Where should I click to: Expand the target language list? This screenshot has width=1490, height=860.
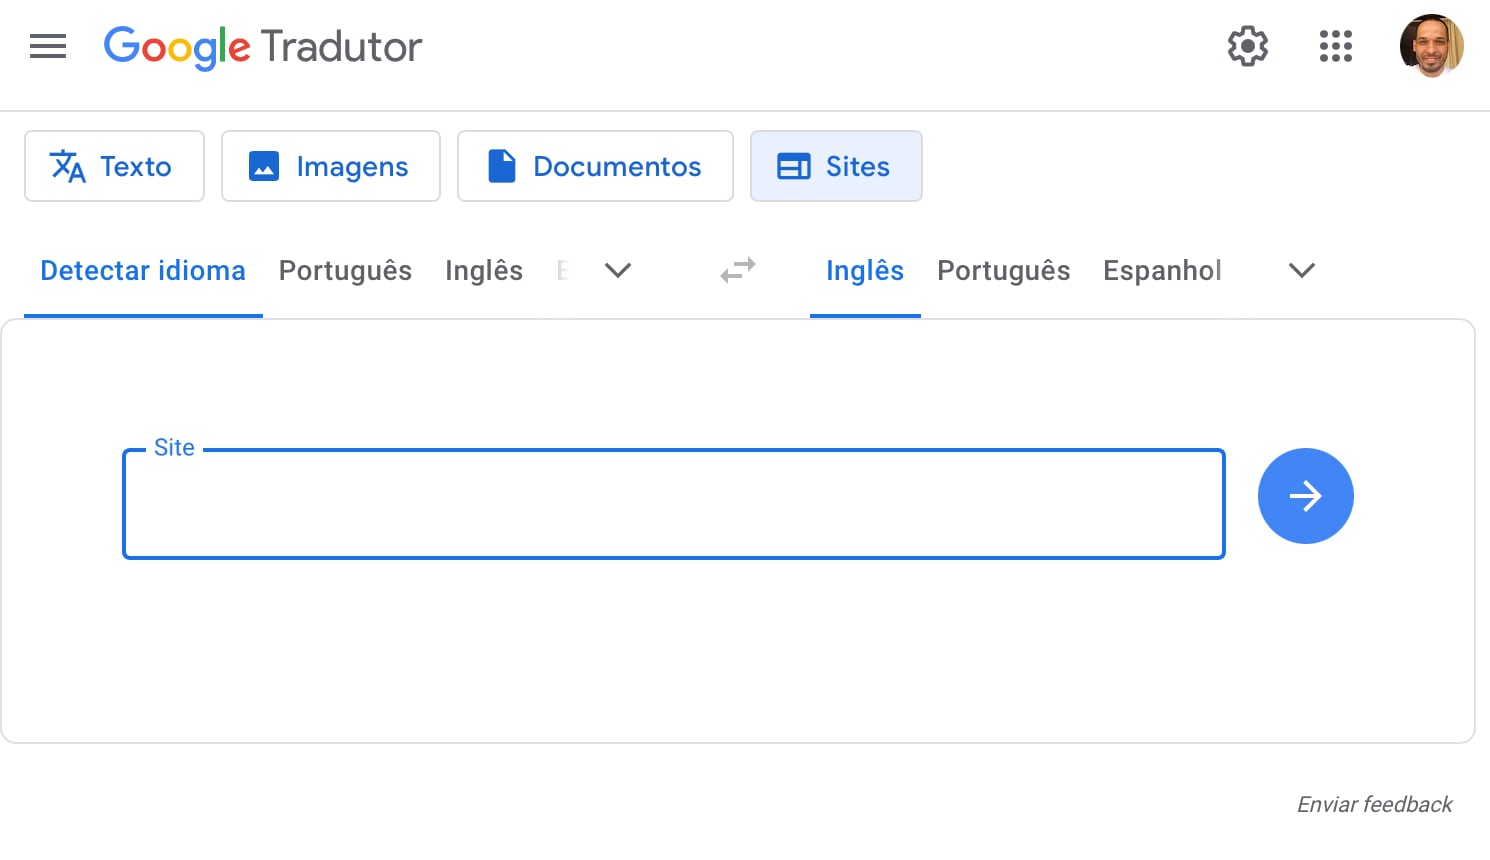[1301, 271]
